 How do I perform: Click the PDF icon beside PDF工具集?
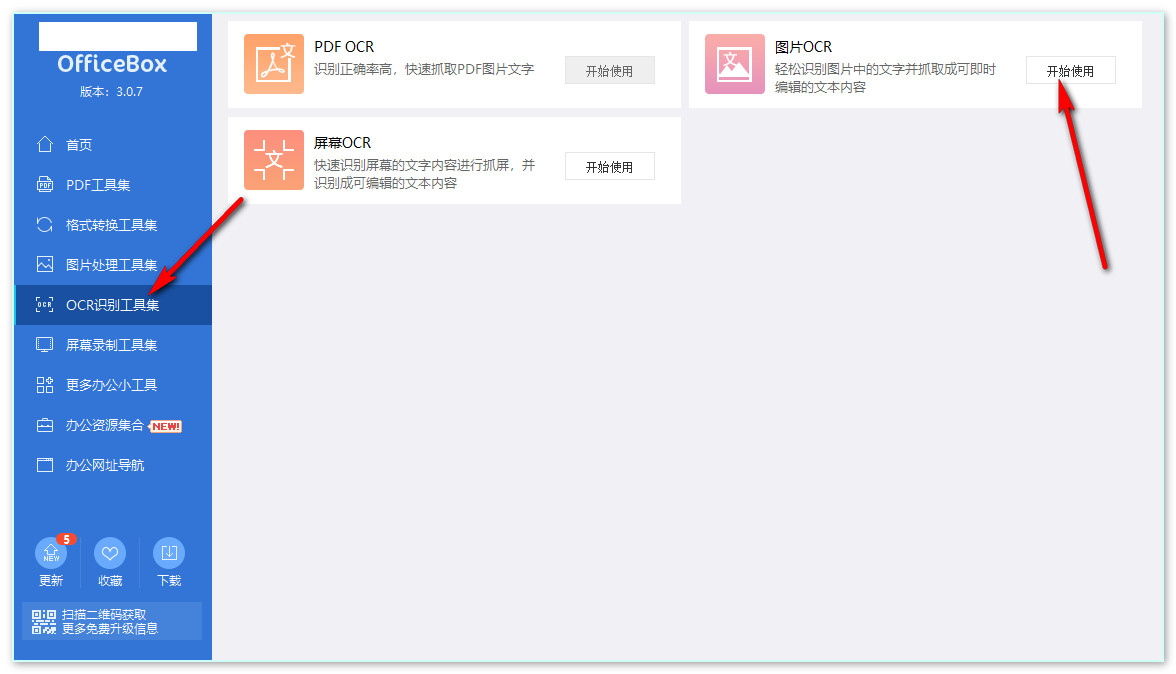(45, 184)
